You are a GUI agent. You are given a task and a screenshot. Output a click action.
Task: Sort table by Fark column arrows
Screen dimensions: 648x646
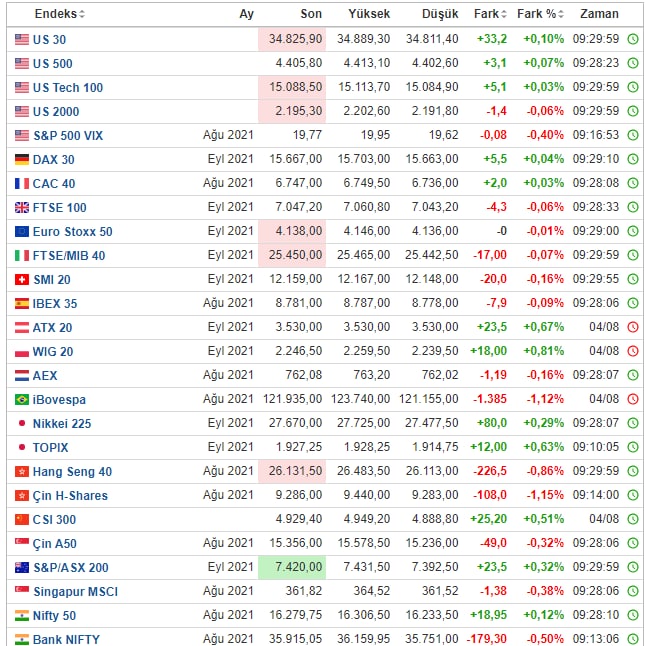tap(503, 14)
